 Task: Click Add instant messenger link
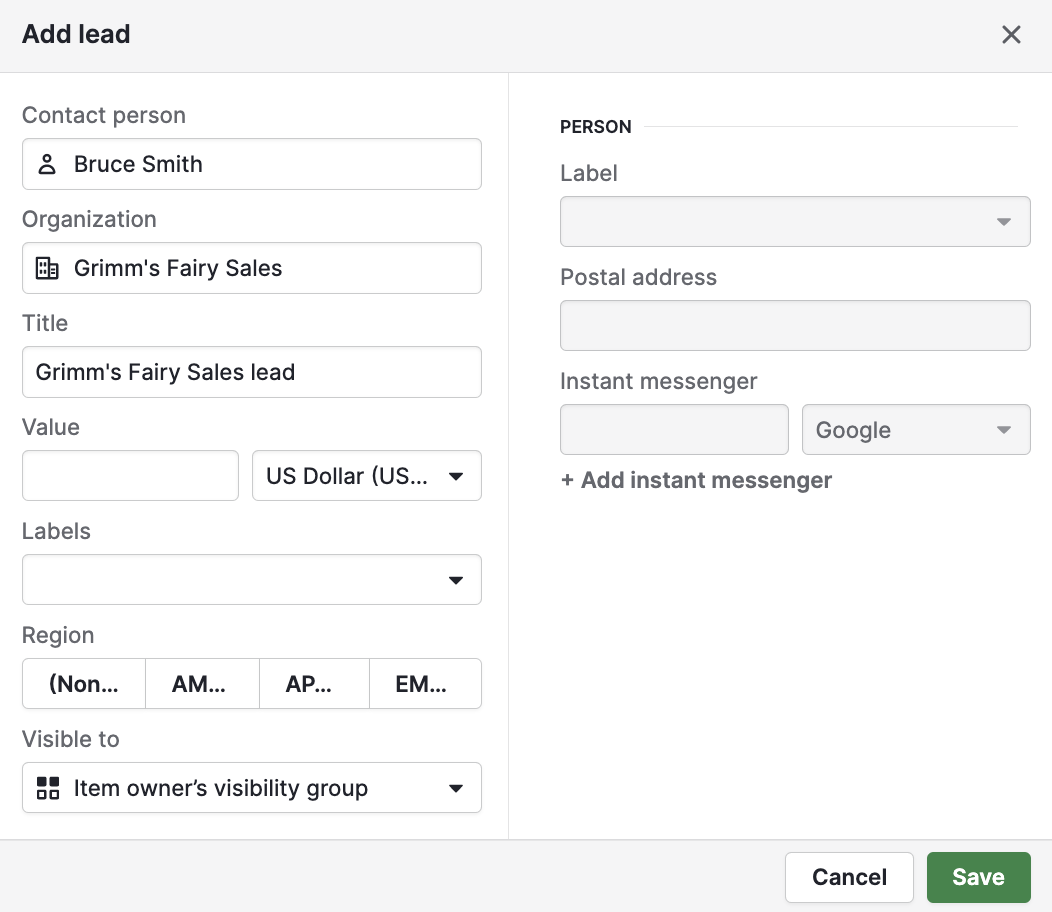[696, 480]
